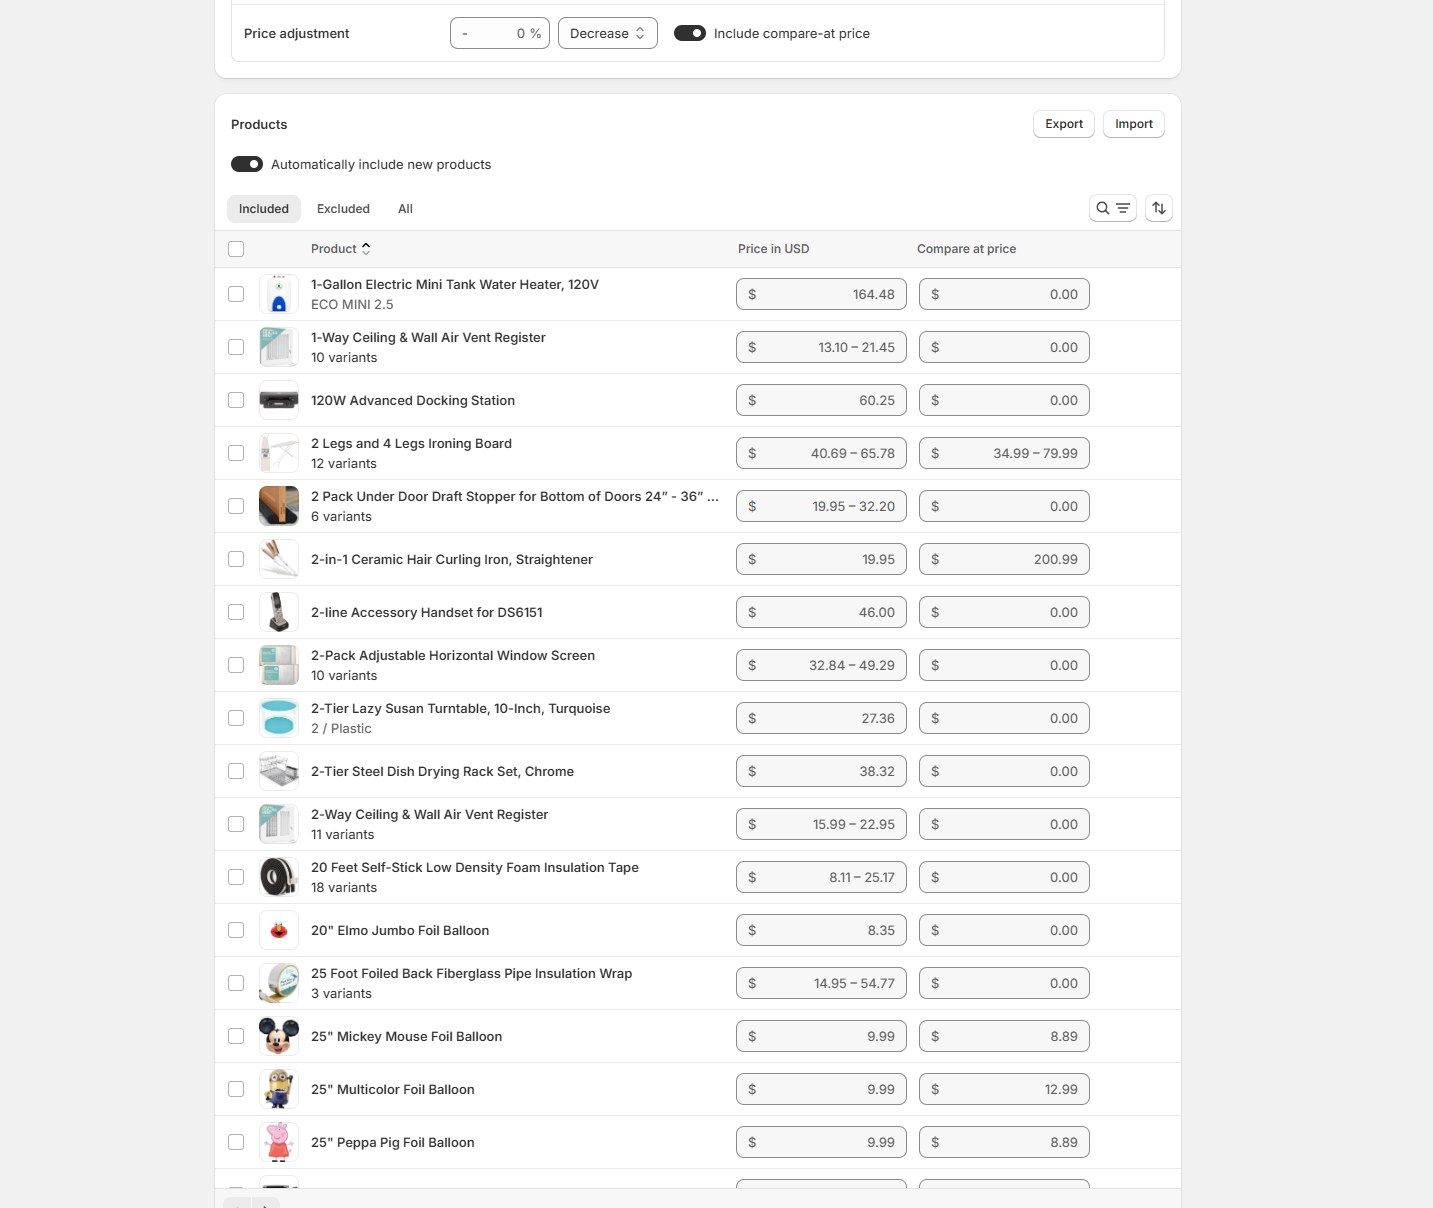Open the Ceramic Hair Curling Iron image
Viewport: 1433px width, 1208px height.
click(279, 559)
